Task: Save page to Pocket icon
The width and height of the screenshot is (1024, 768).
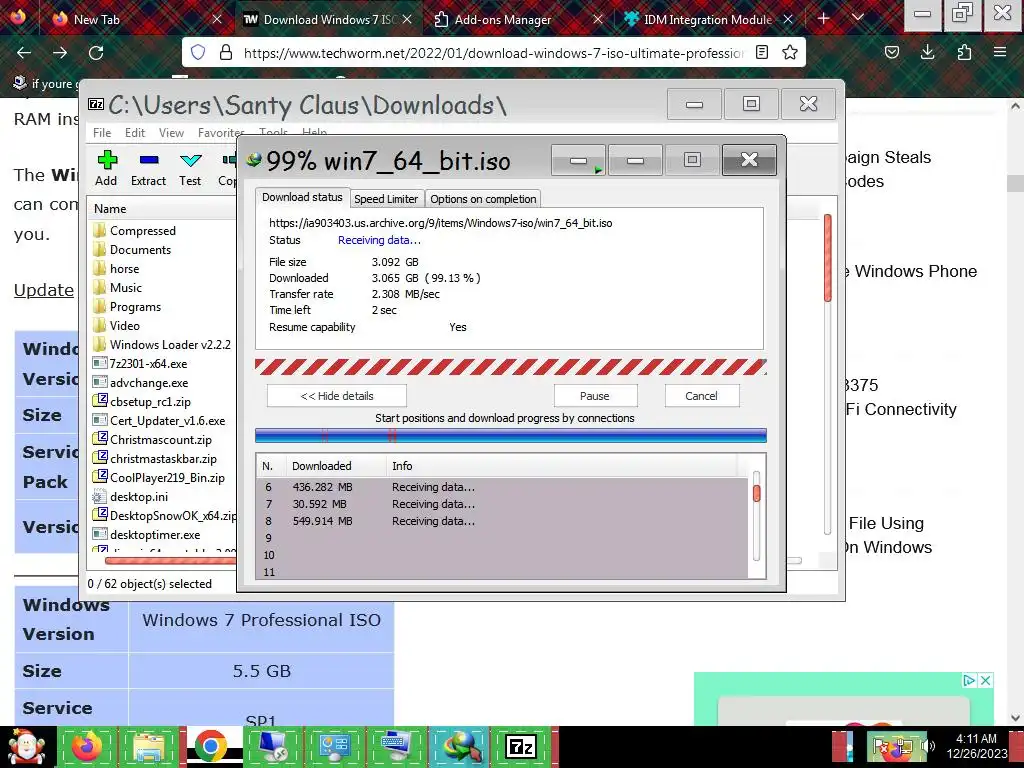Action: (891, 52)
